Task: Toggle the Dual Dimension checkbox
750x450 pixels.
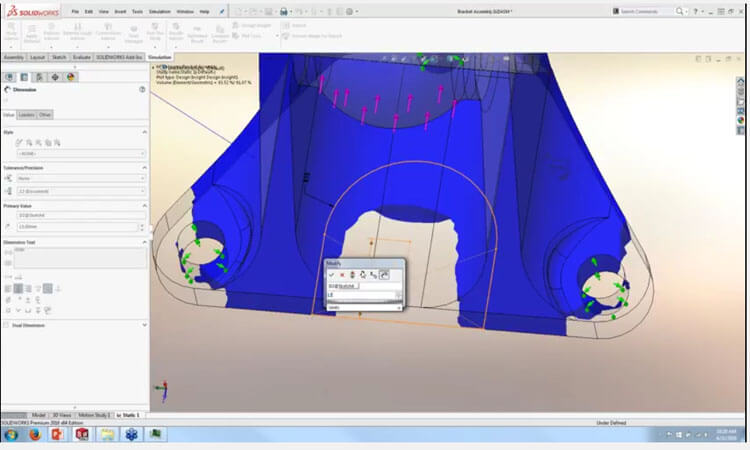Action: 5,325
